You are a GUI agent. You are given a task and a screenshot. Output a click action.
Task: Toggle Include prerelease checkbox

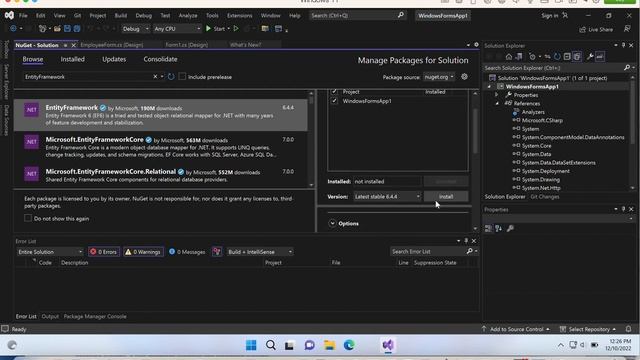(x=182, y=76)
